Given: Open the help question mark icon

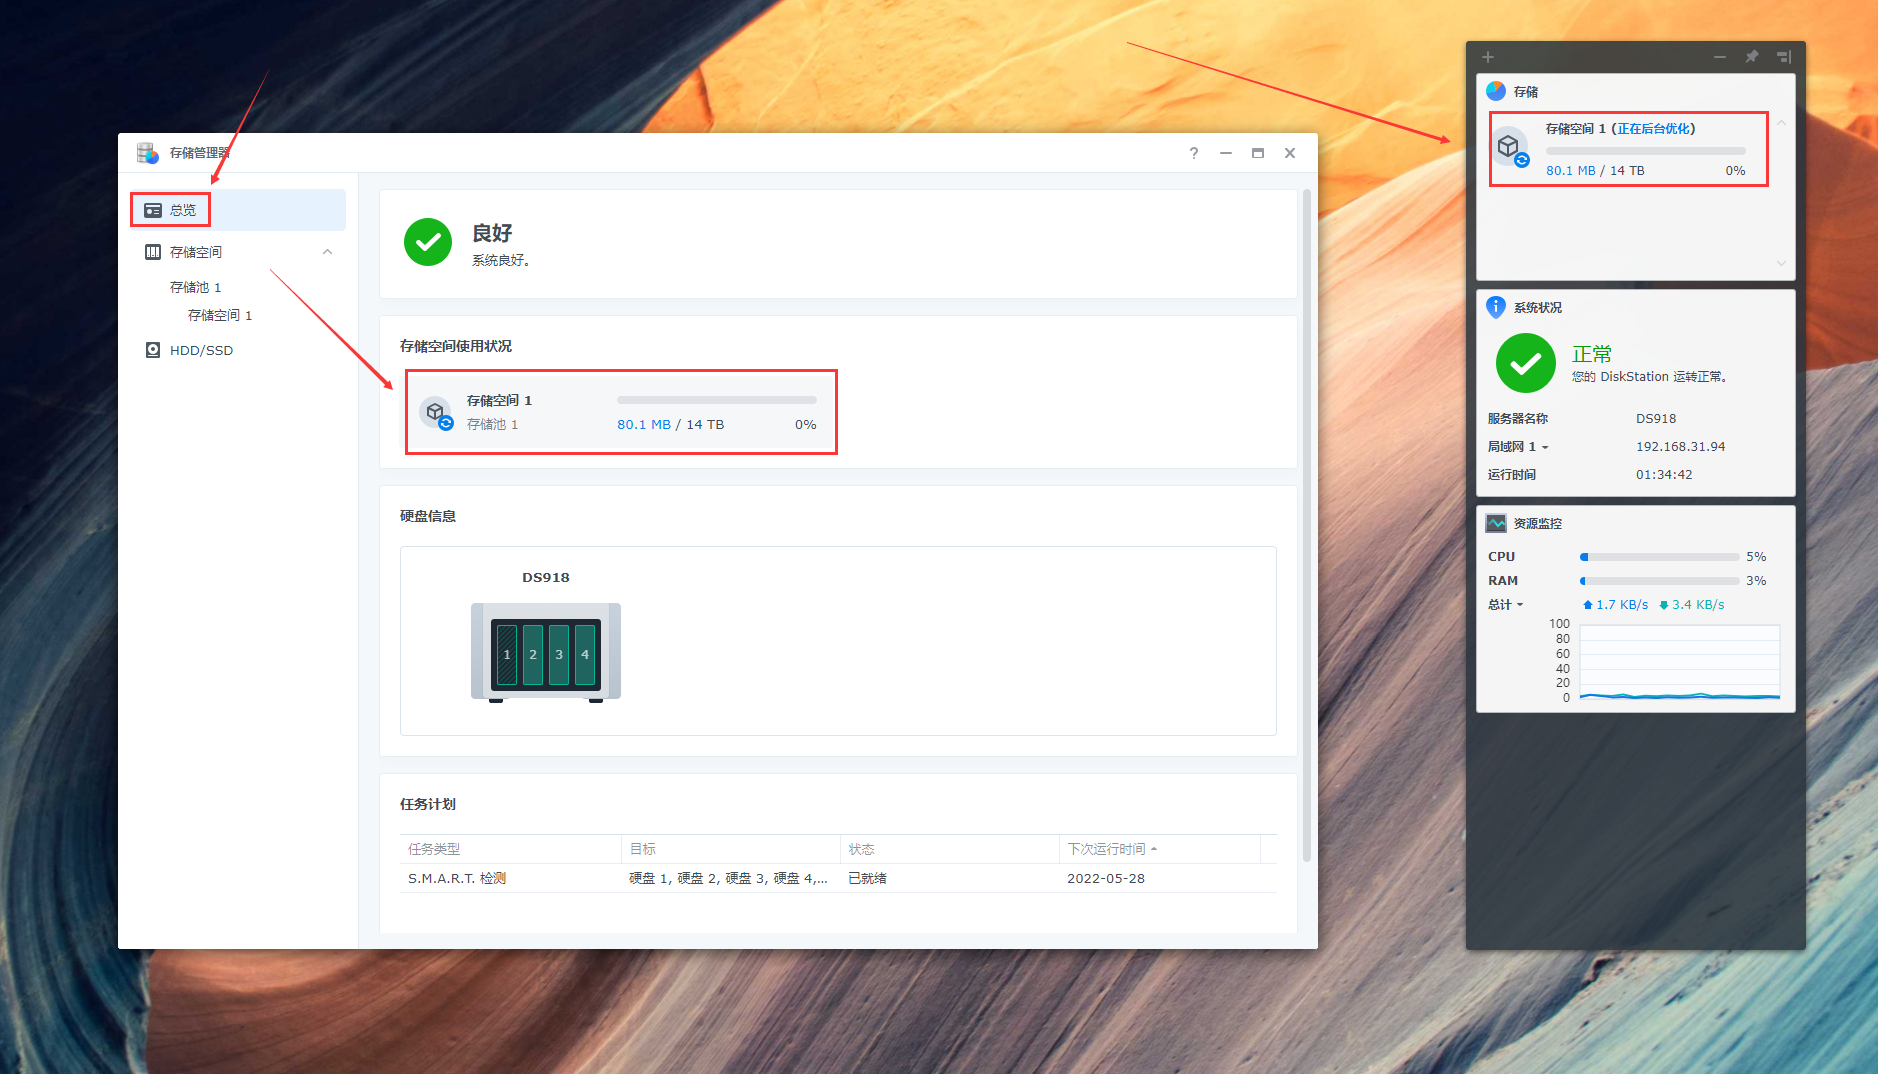Looking at the screenshot, I should 1194,153.
